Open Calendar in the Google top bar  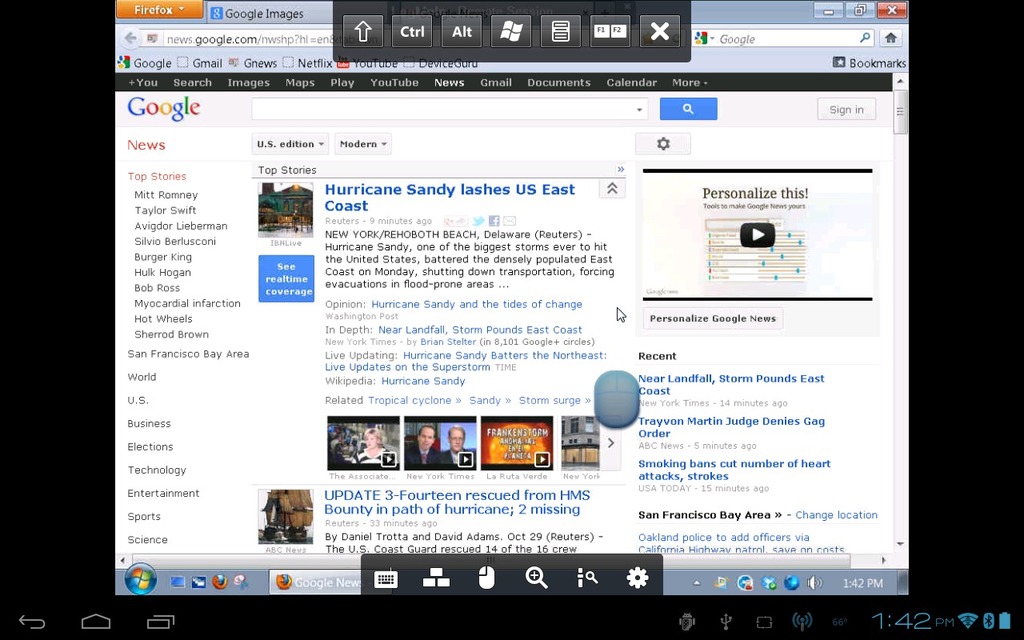pyautogui.click(x=632, y=82)
